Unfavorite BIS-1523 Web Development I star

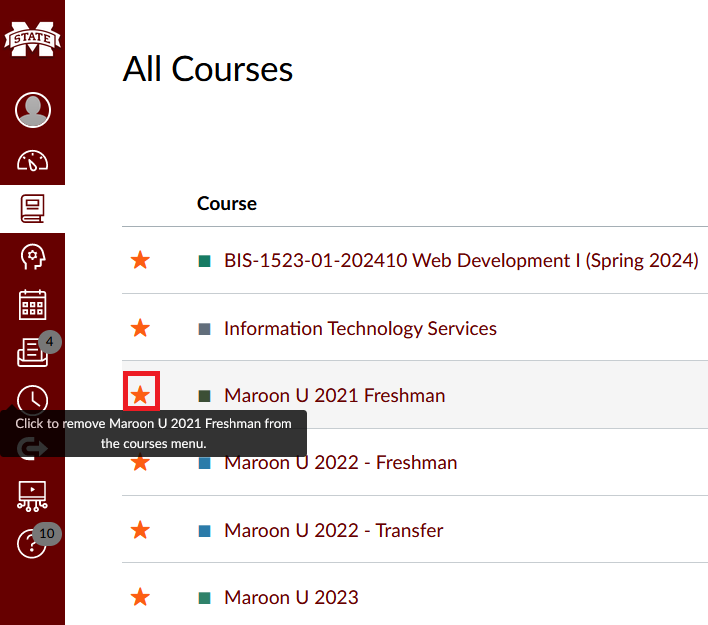coord(140,260)
